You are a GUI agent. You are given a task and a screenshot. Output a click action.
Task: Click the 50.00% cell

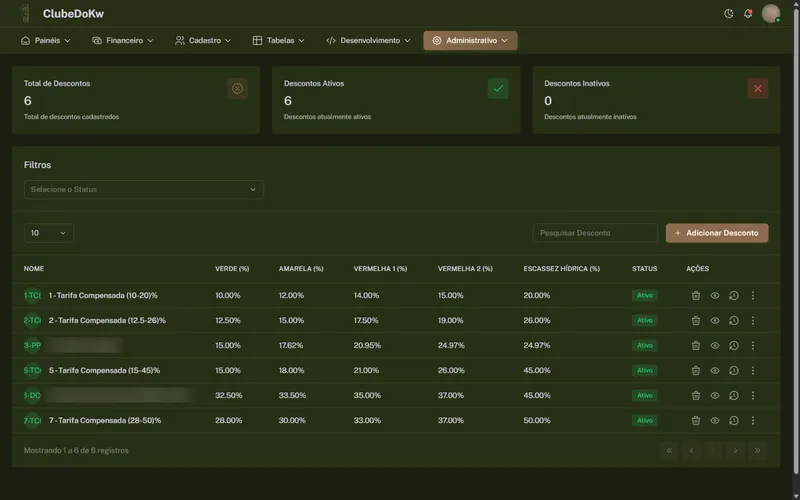[537, 420]
